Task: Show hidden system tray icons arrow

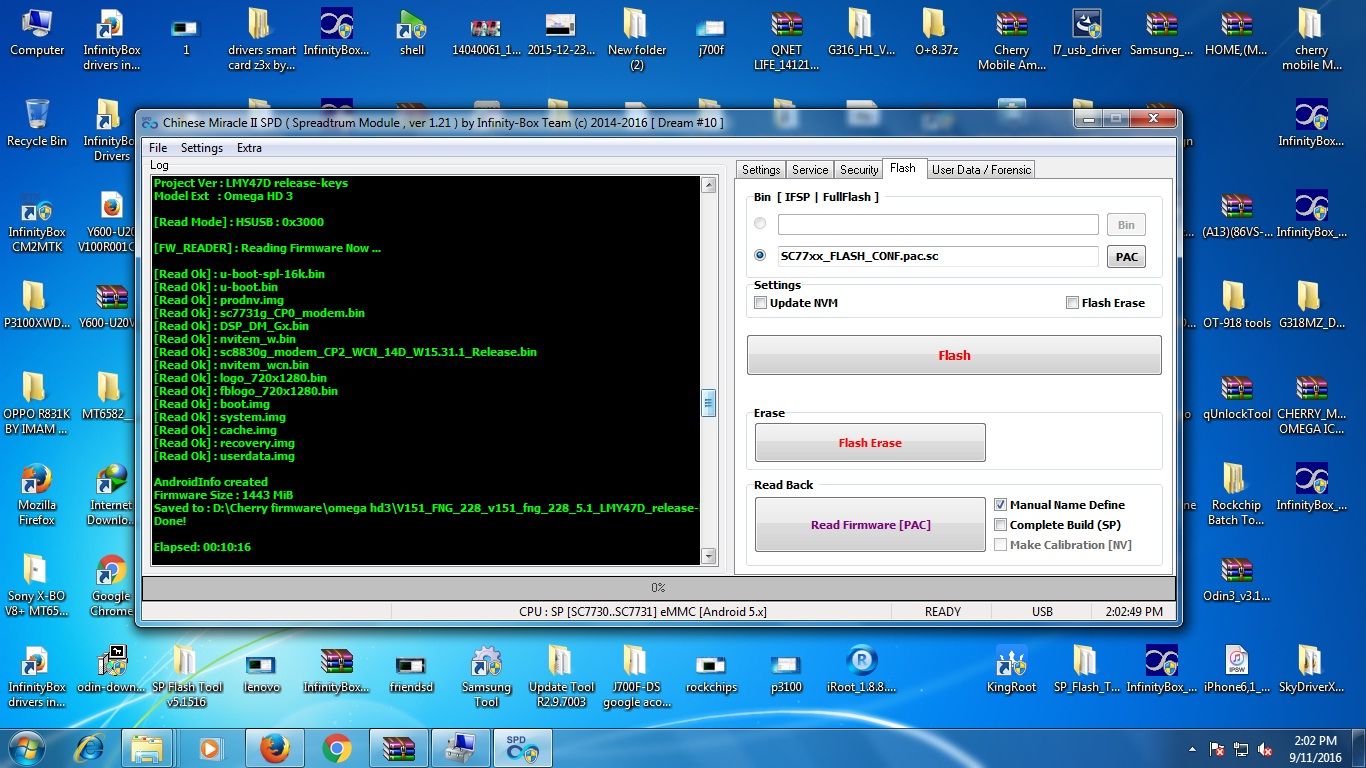Action: click(1192, 749)
